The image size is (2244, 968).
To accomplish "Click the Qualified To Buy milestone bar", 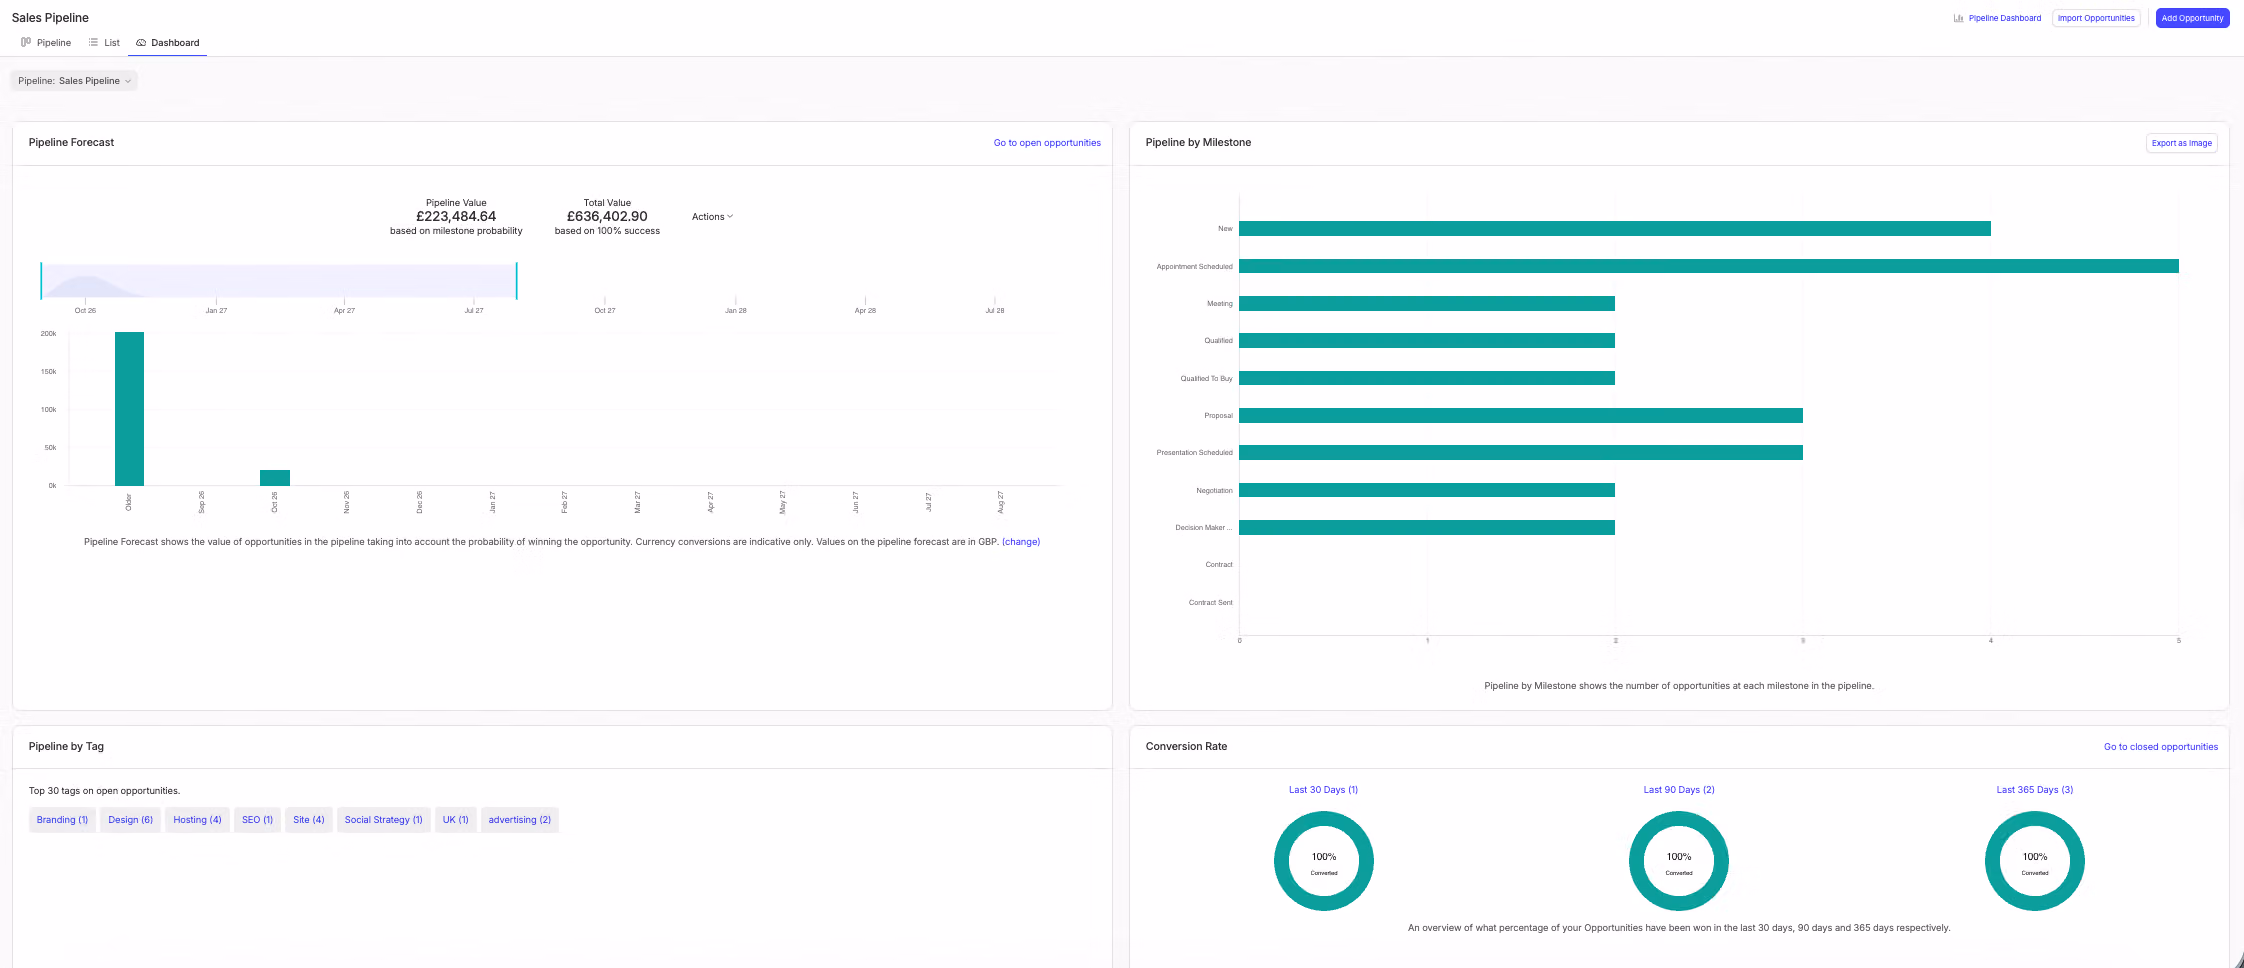I will point(1427,378).
